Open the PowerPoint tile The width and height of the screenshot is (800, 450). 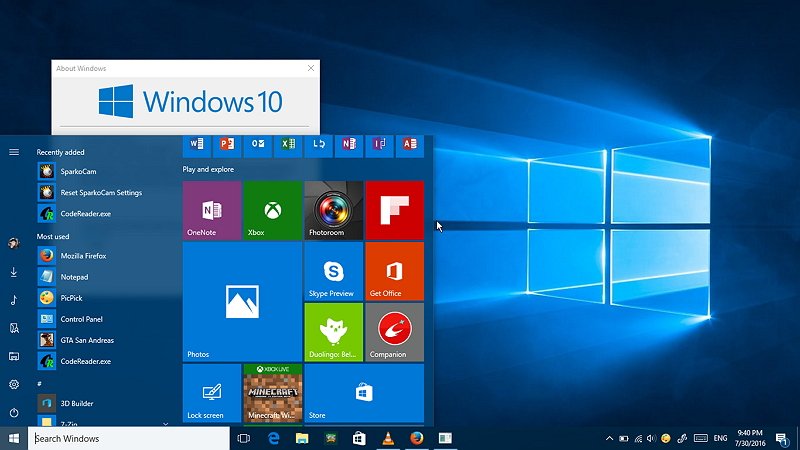click(x=227, y=146)
